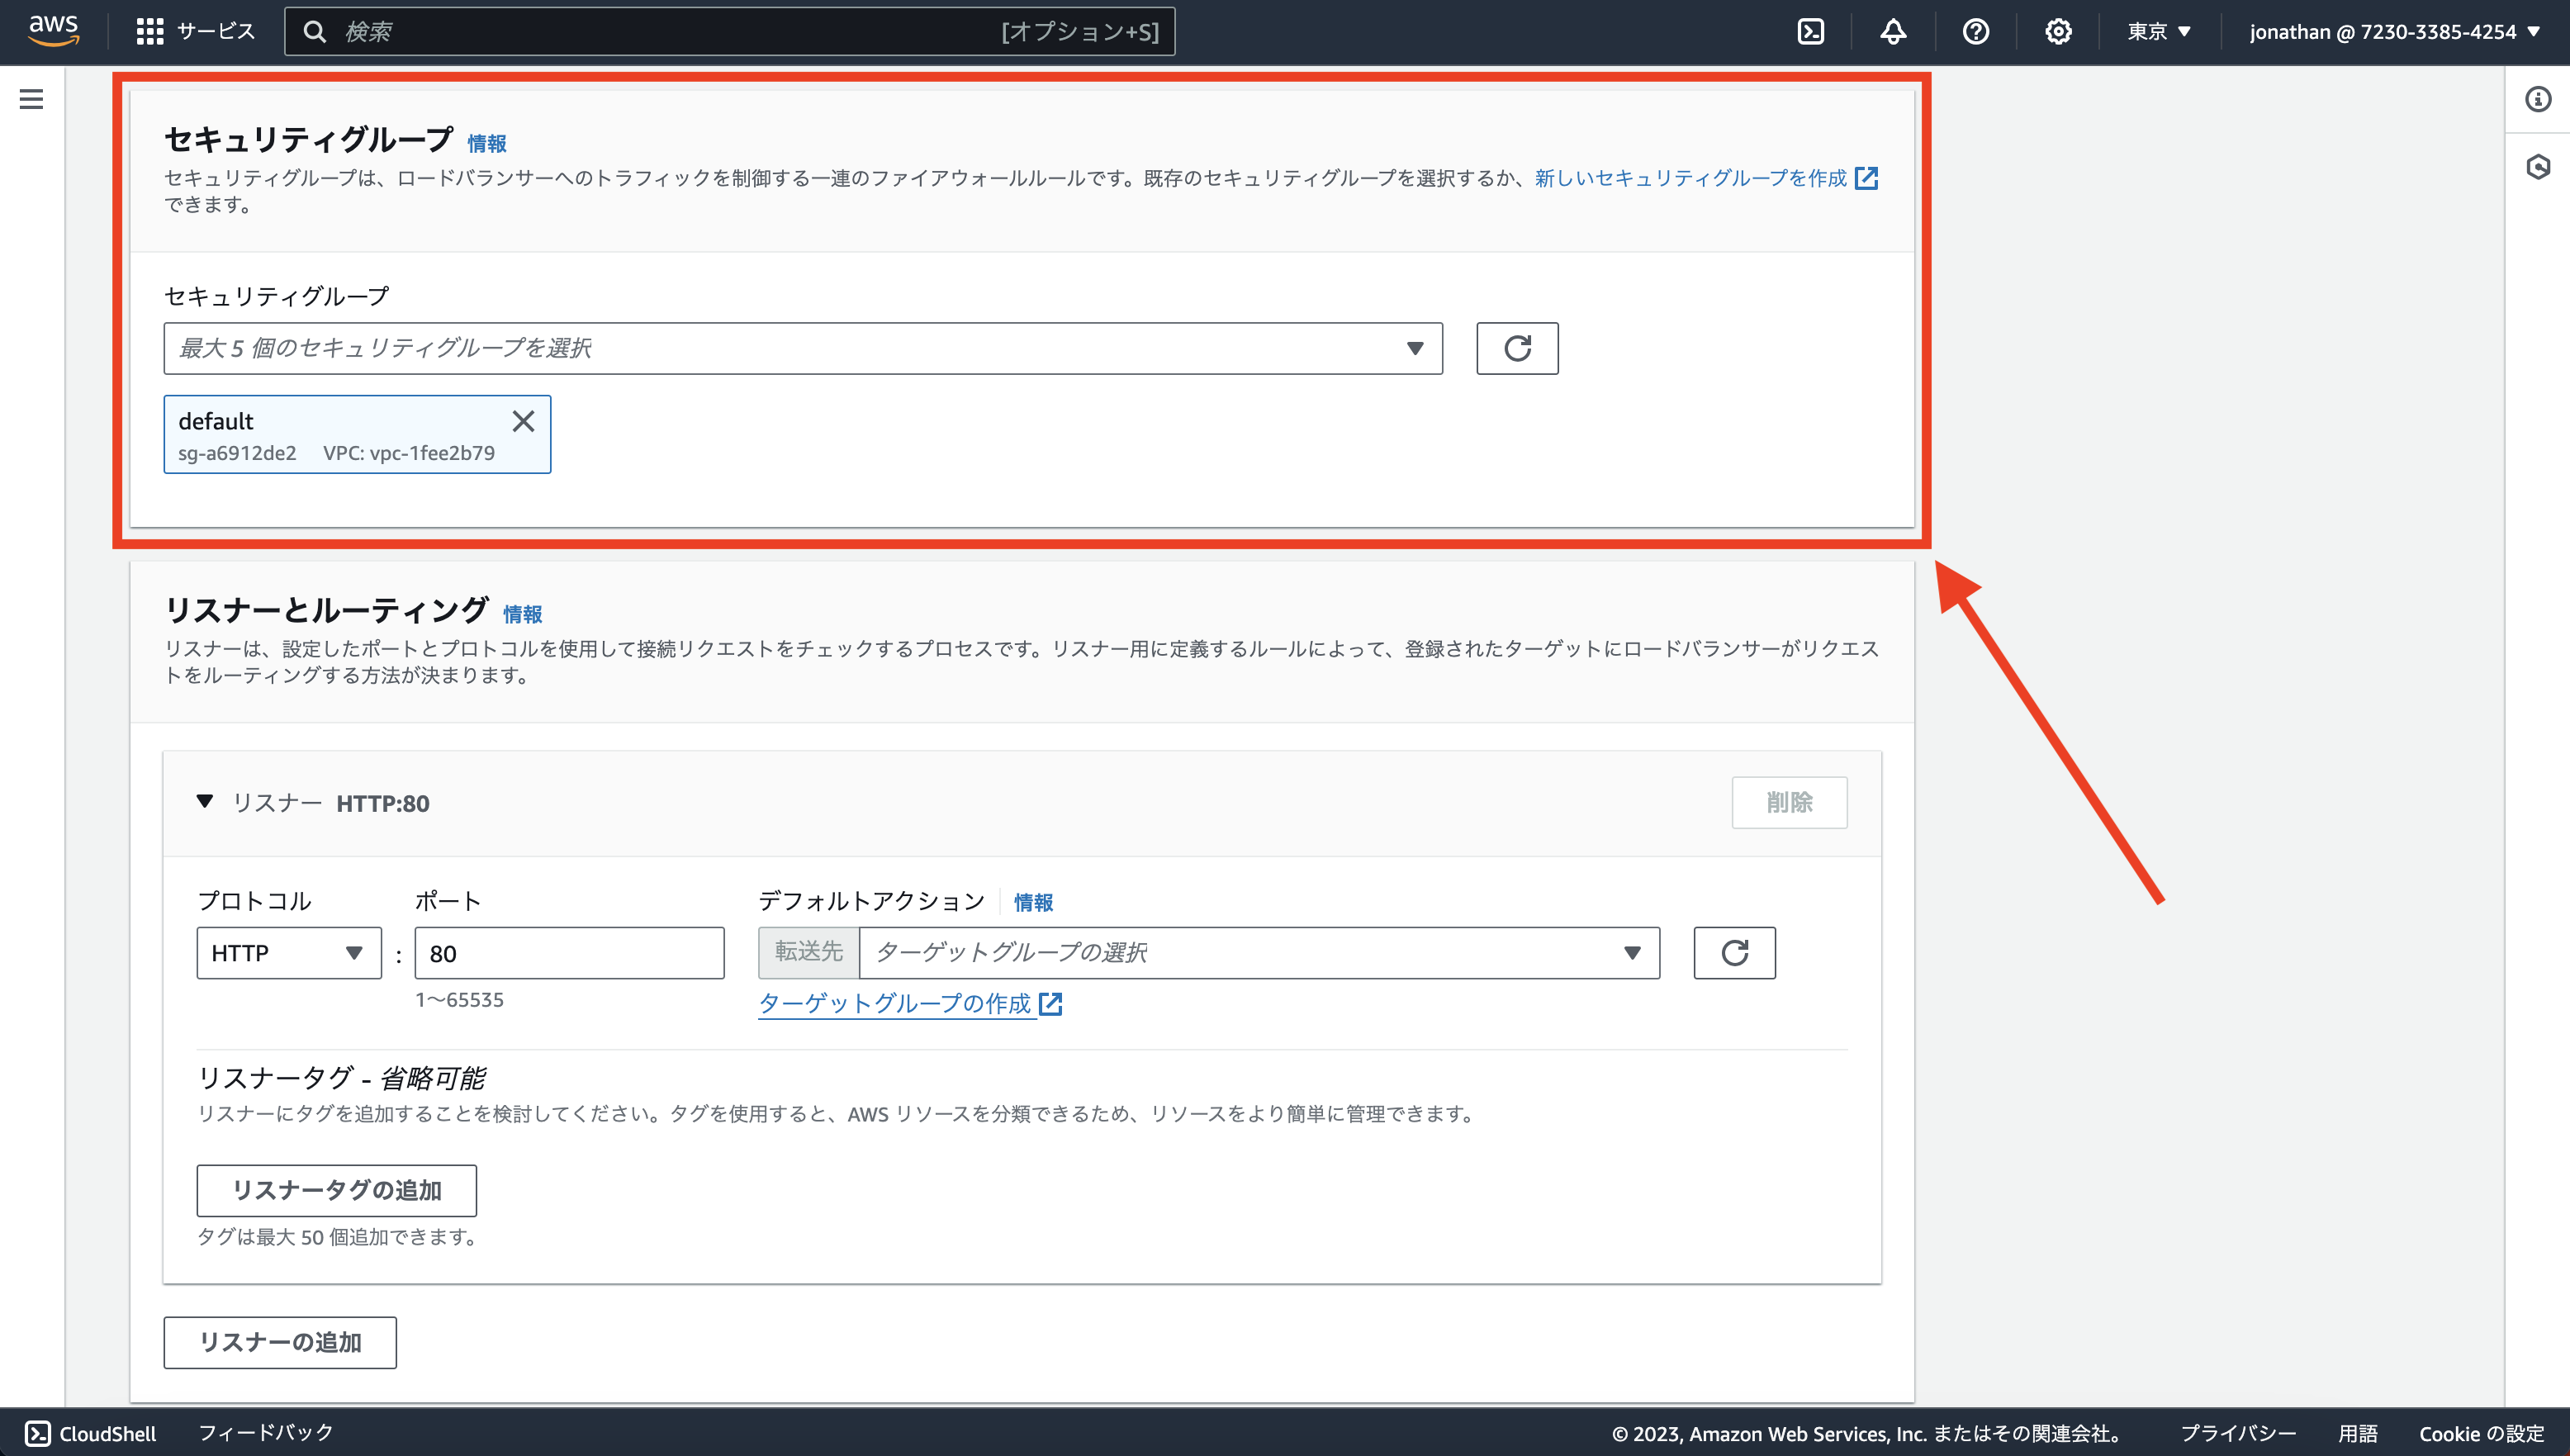This screenshot has height=1456, width=2570.
Task: Refresh the target group selection
Action: coord(1734,952)
